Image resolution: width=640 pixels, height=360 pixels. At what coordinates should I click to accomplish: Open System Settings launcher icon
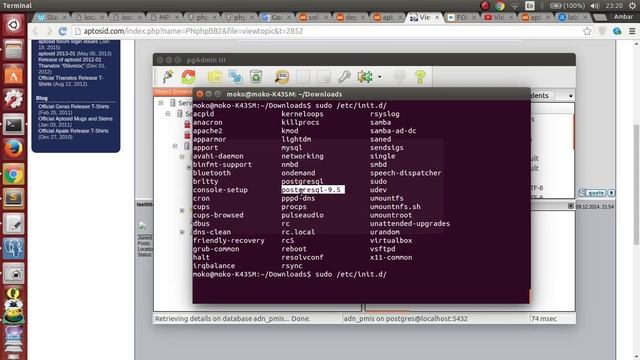13,99
